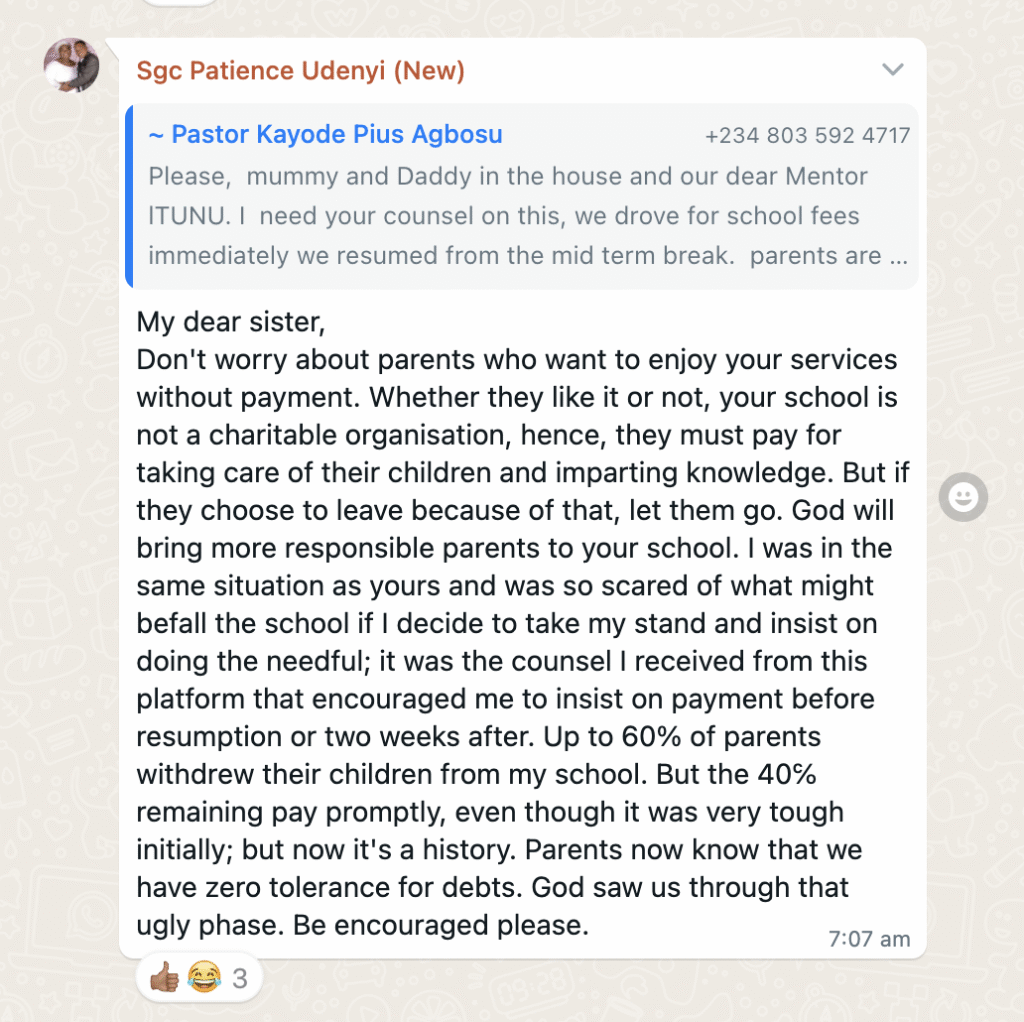The image size is (1024, 1022).
Task: Click "My dear sister," greeting line
Action: coord(231,323)
